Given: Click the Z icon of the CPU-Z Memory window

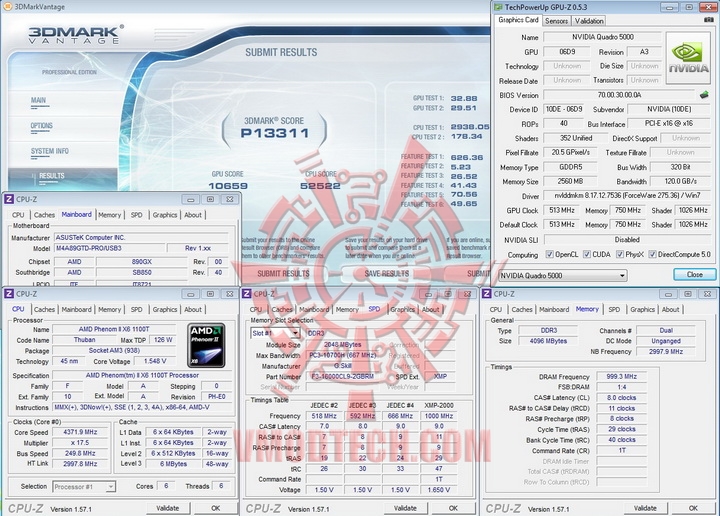Looking at the screenshot, I should tap(487, 294).
